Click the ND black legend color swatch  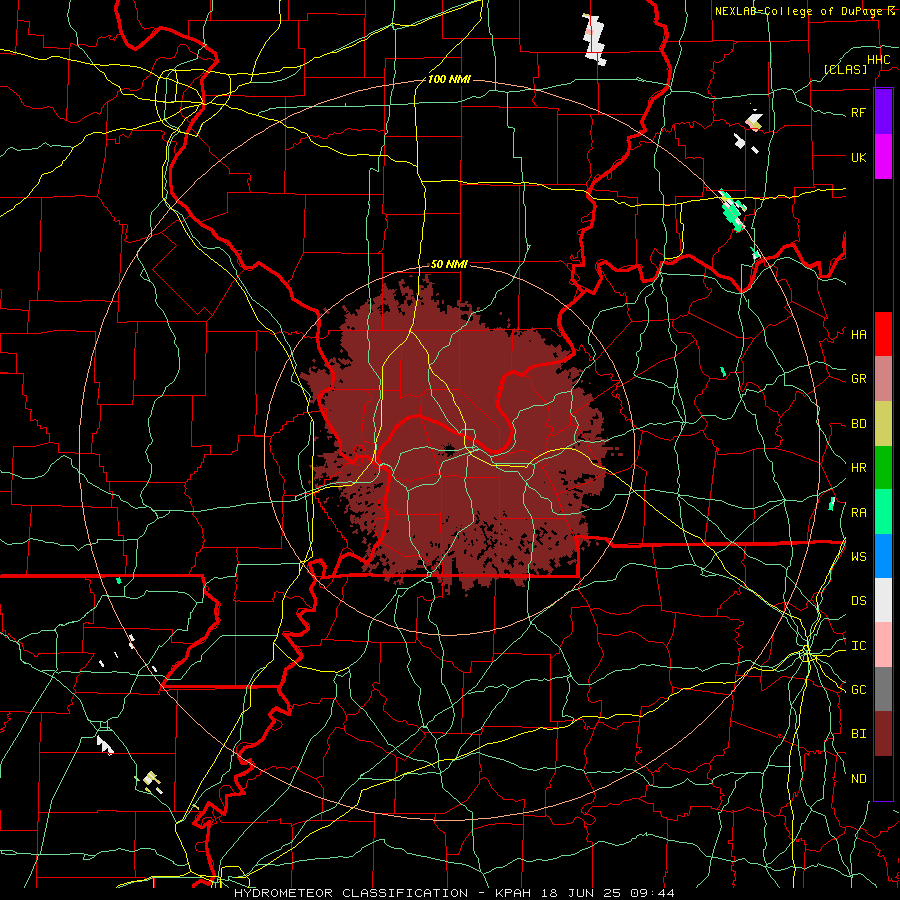coord(883,778)
